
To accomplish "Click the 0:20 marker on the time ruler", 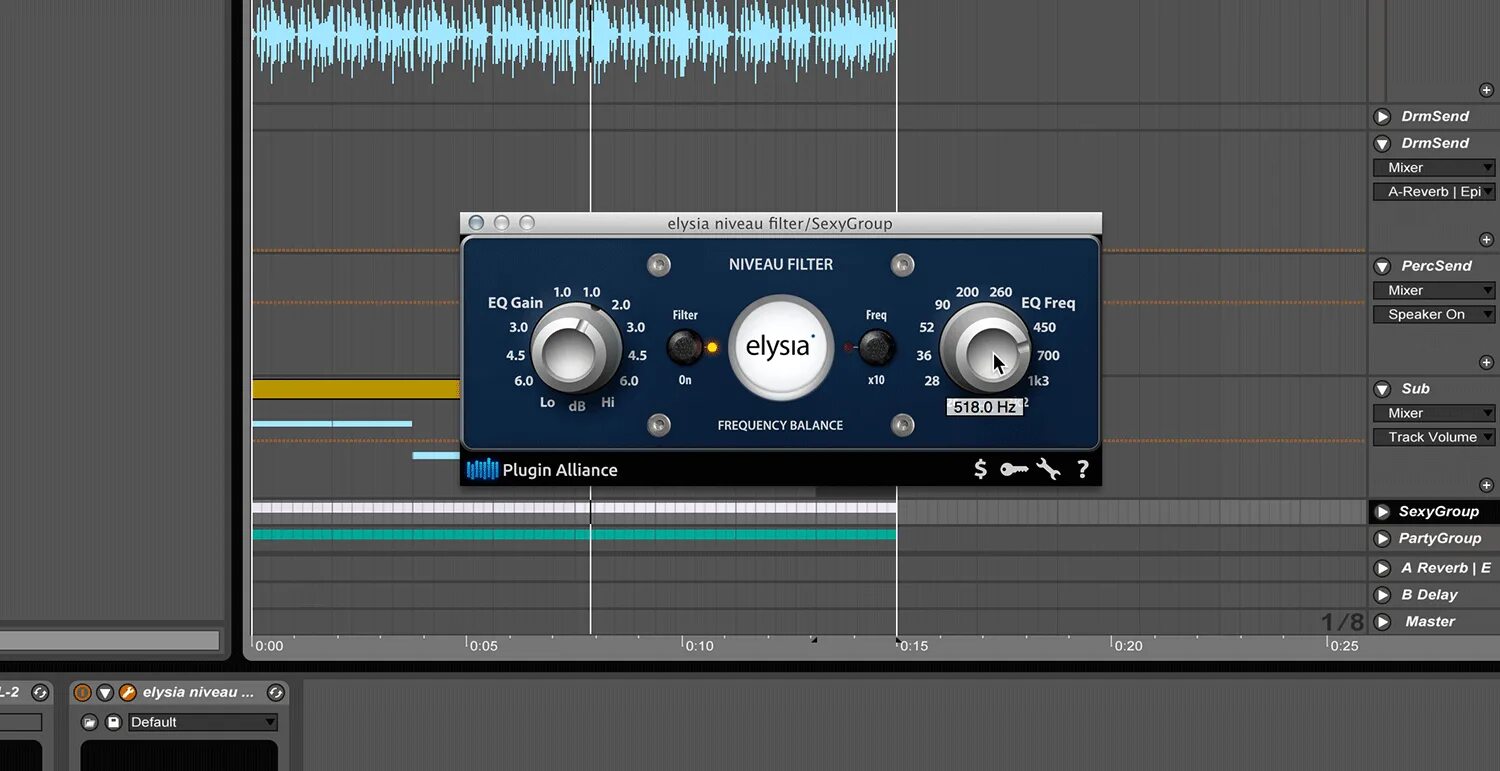I will pos(1128,646).
